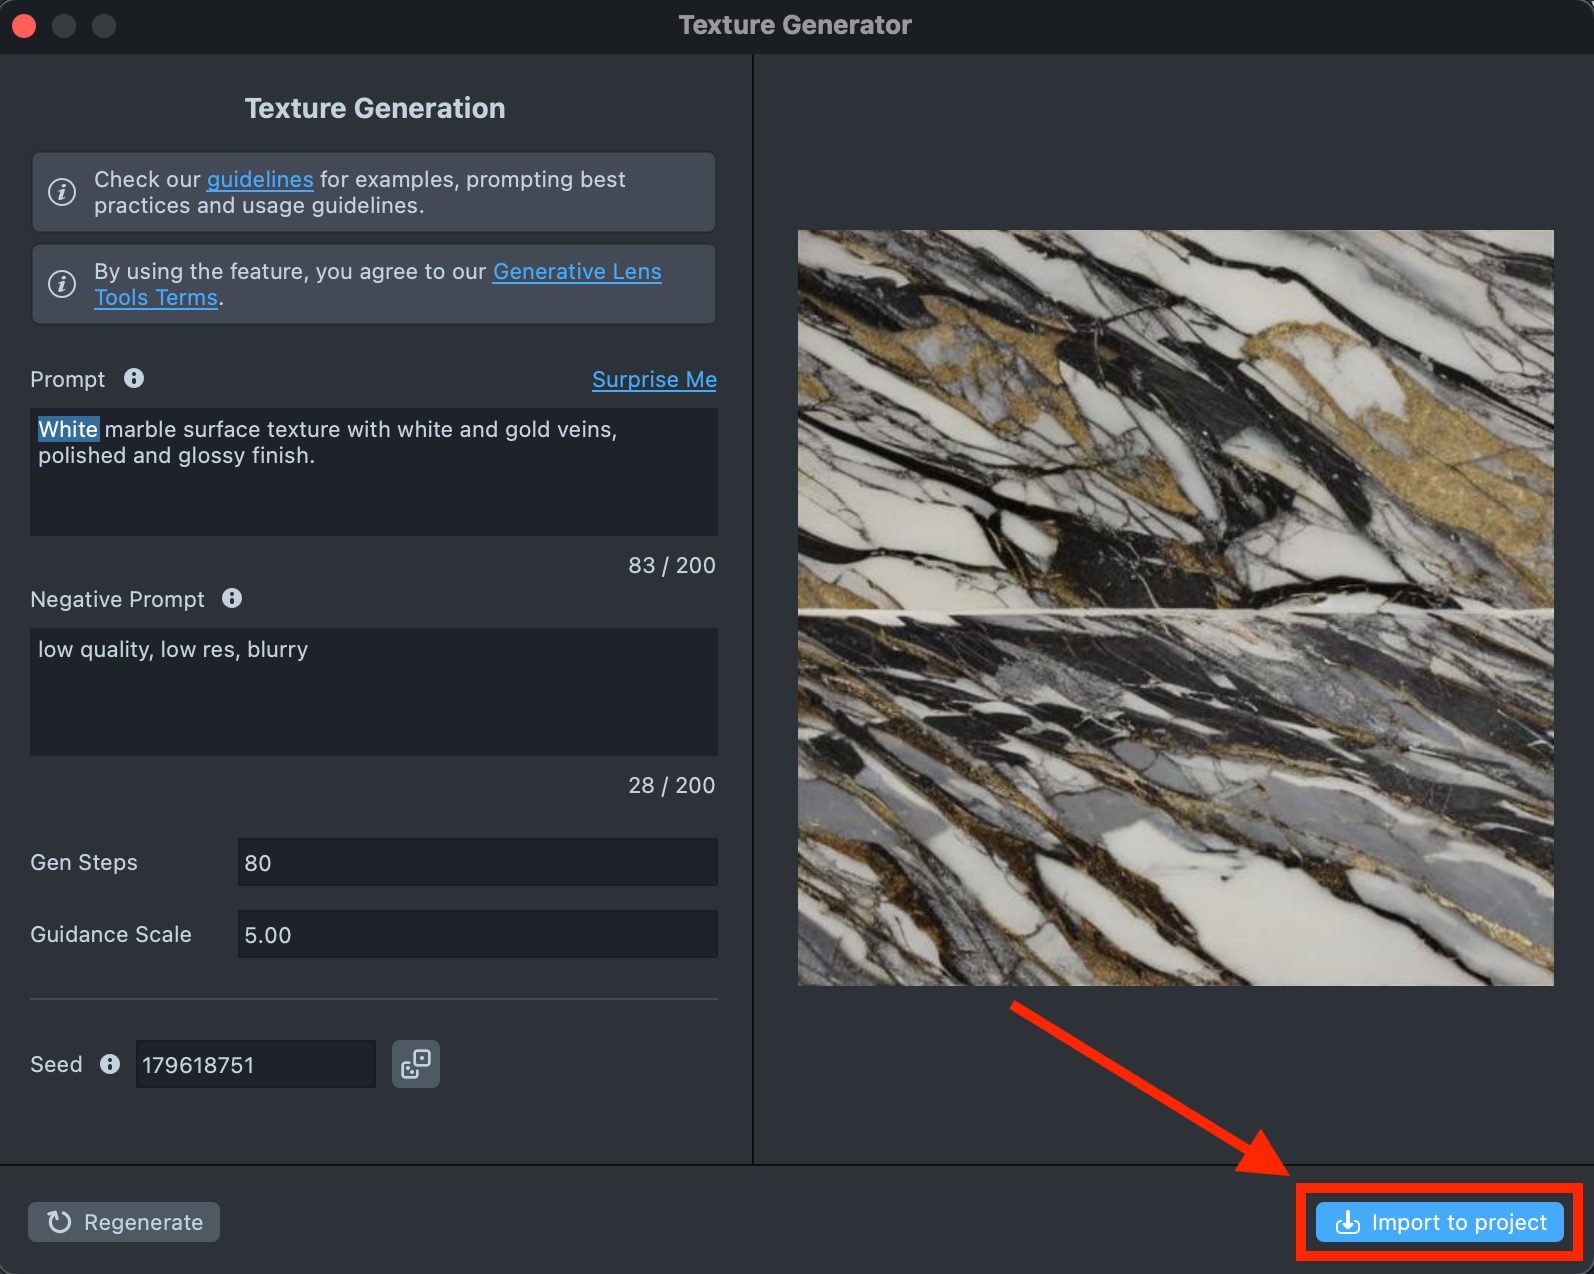Click the Negative Prompt info icon

[x=232, y=598]
